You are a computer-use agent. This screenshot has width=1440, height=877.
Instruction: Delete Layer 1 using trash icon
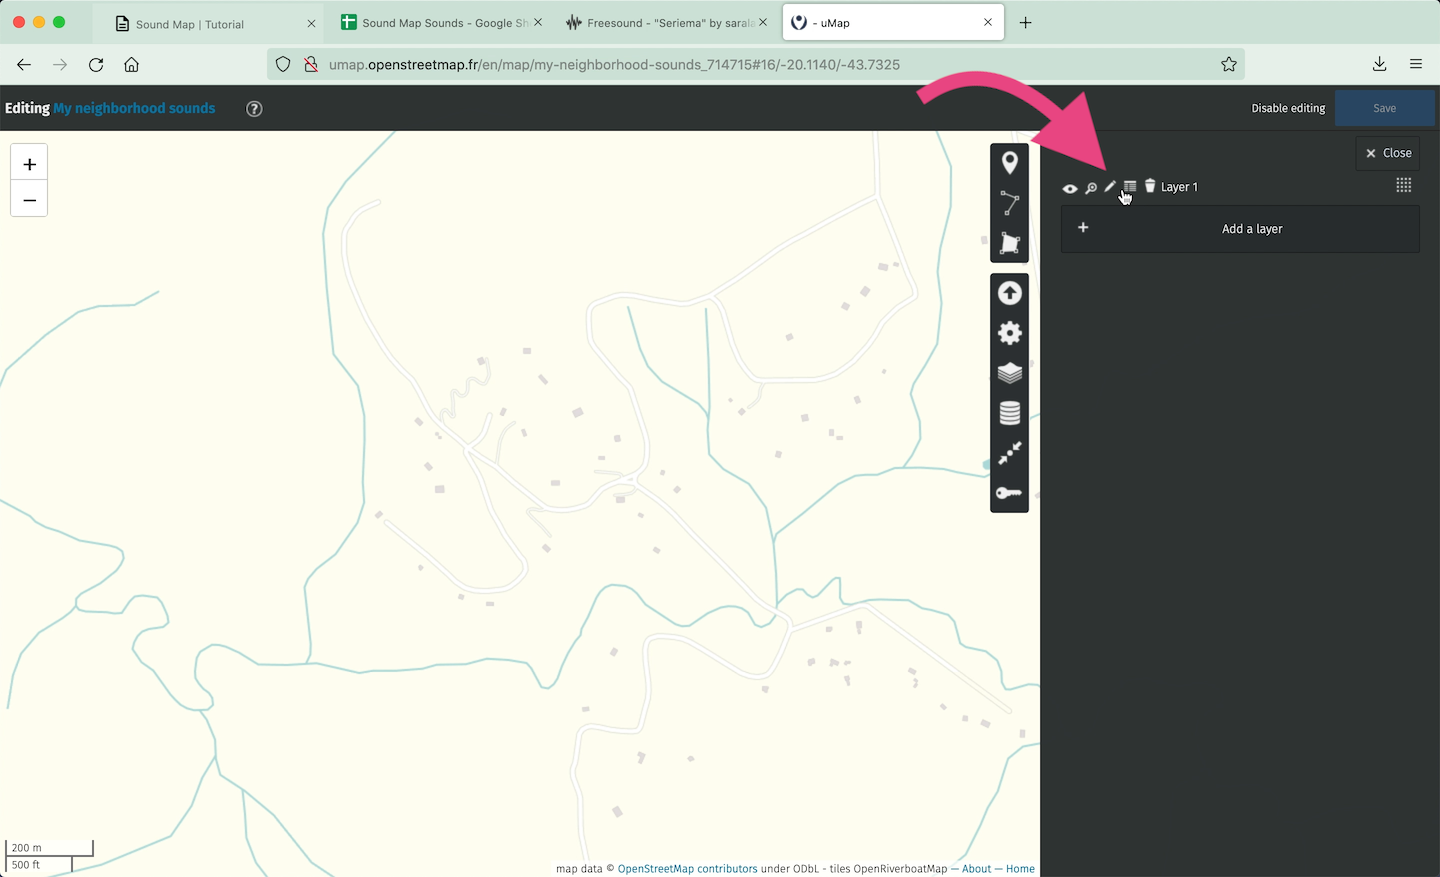point(1150,186)
